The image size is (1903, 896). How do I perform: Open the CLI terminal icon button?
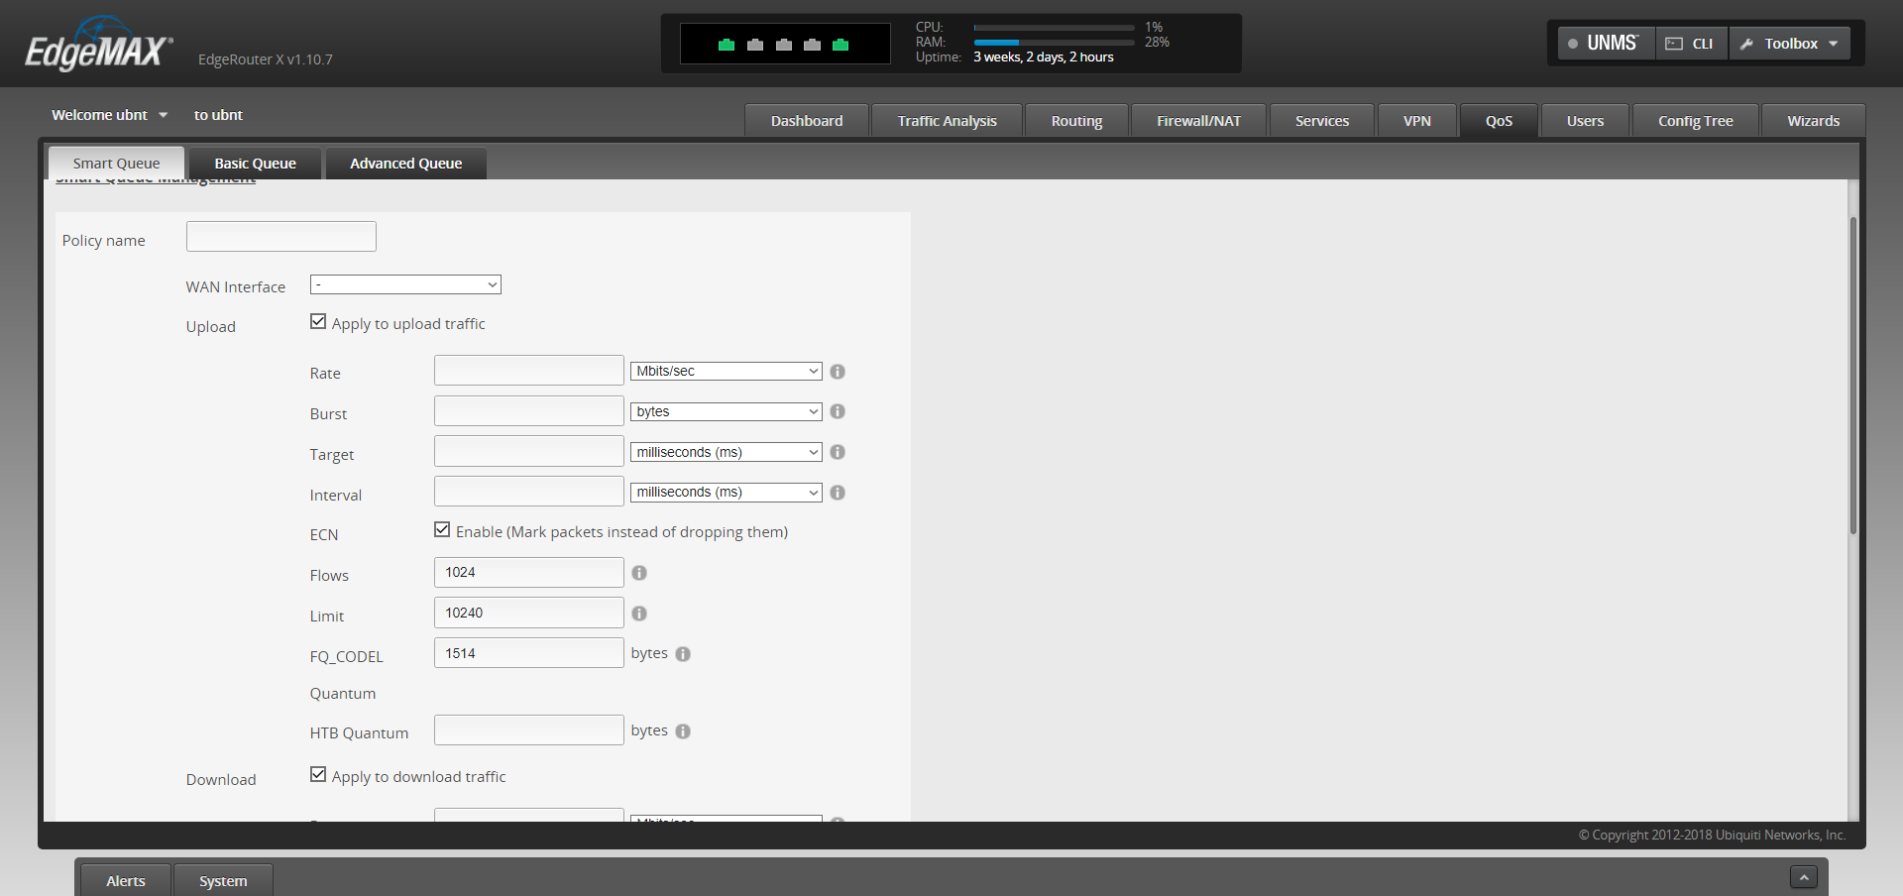tap(1690, 44)
